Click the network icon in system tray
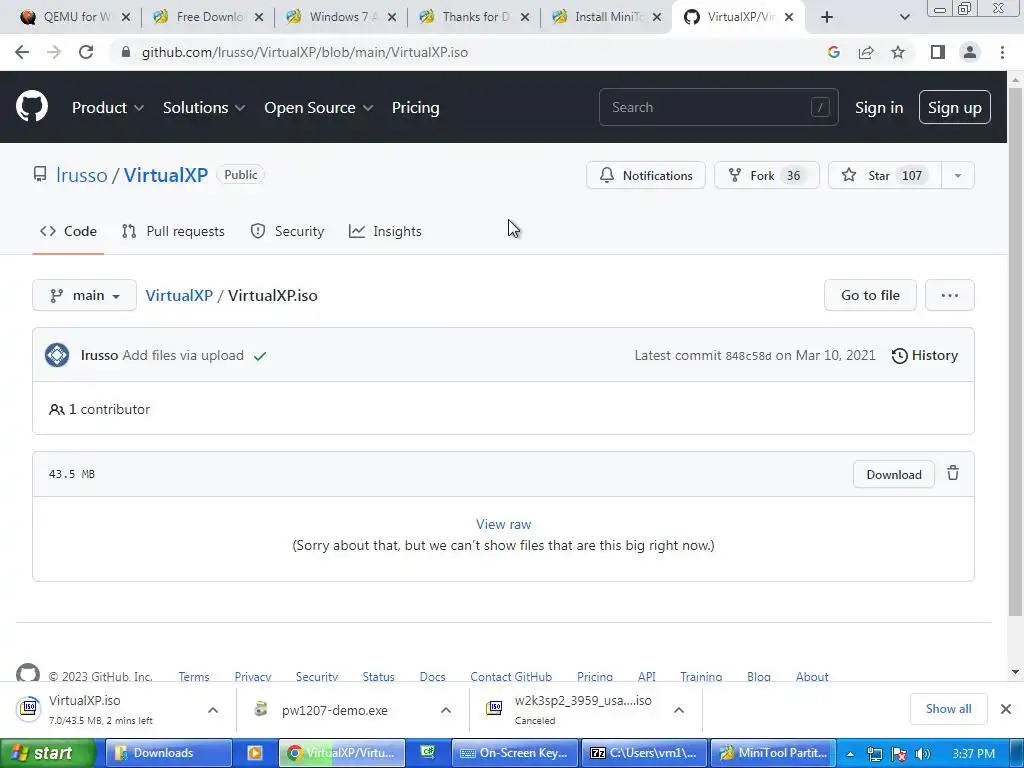Image resolution: width=1024 pixels, height=768 pixels. [x=875, y=754]
